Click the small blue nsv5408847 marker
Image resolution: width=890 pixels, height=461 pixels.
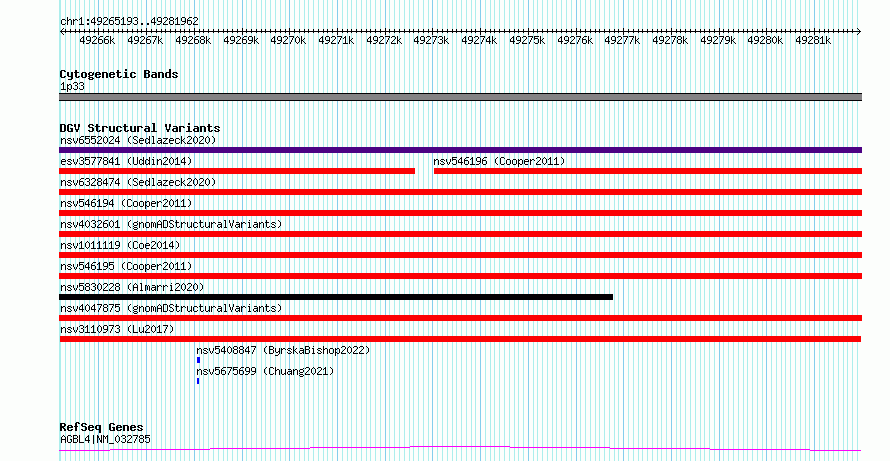199,360
